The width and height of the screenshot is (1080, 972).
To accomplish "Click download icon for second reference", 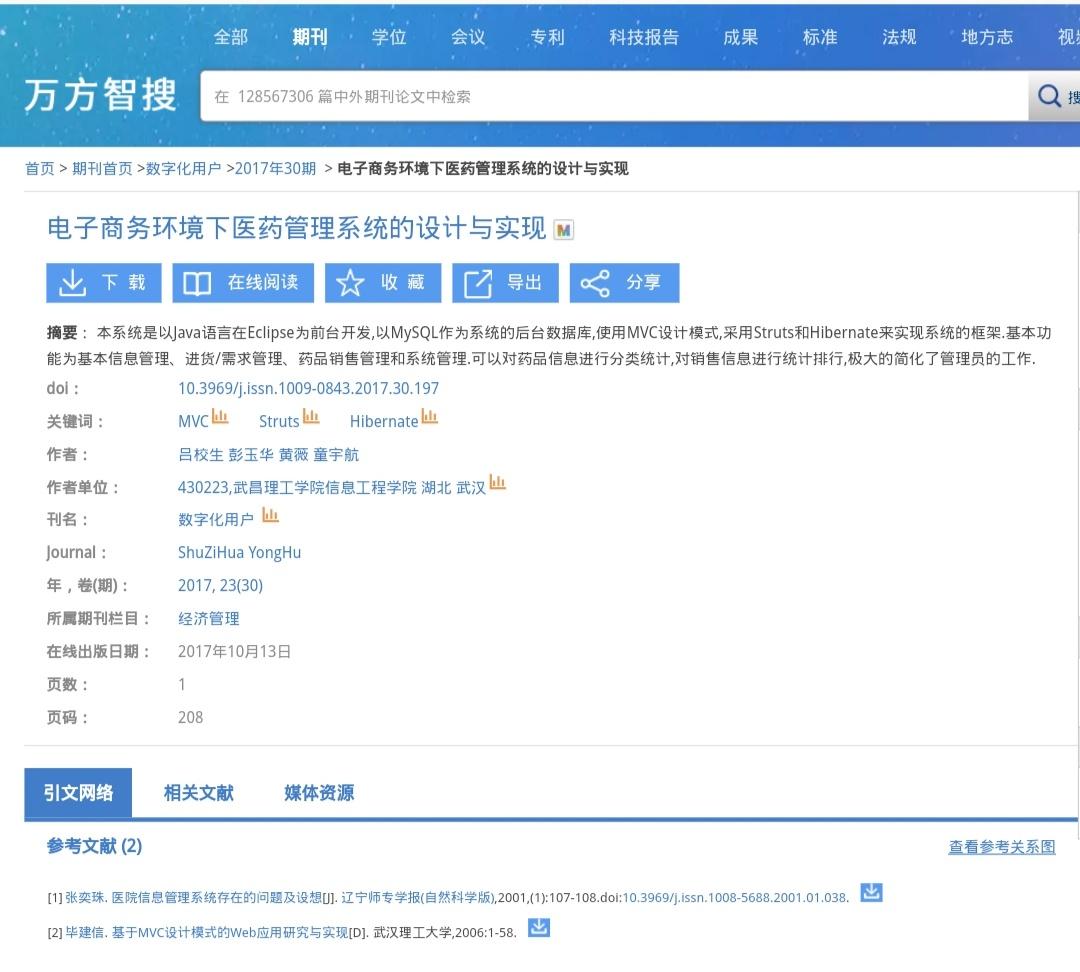I will click(539, 928).
